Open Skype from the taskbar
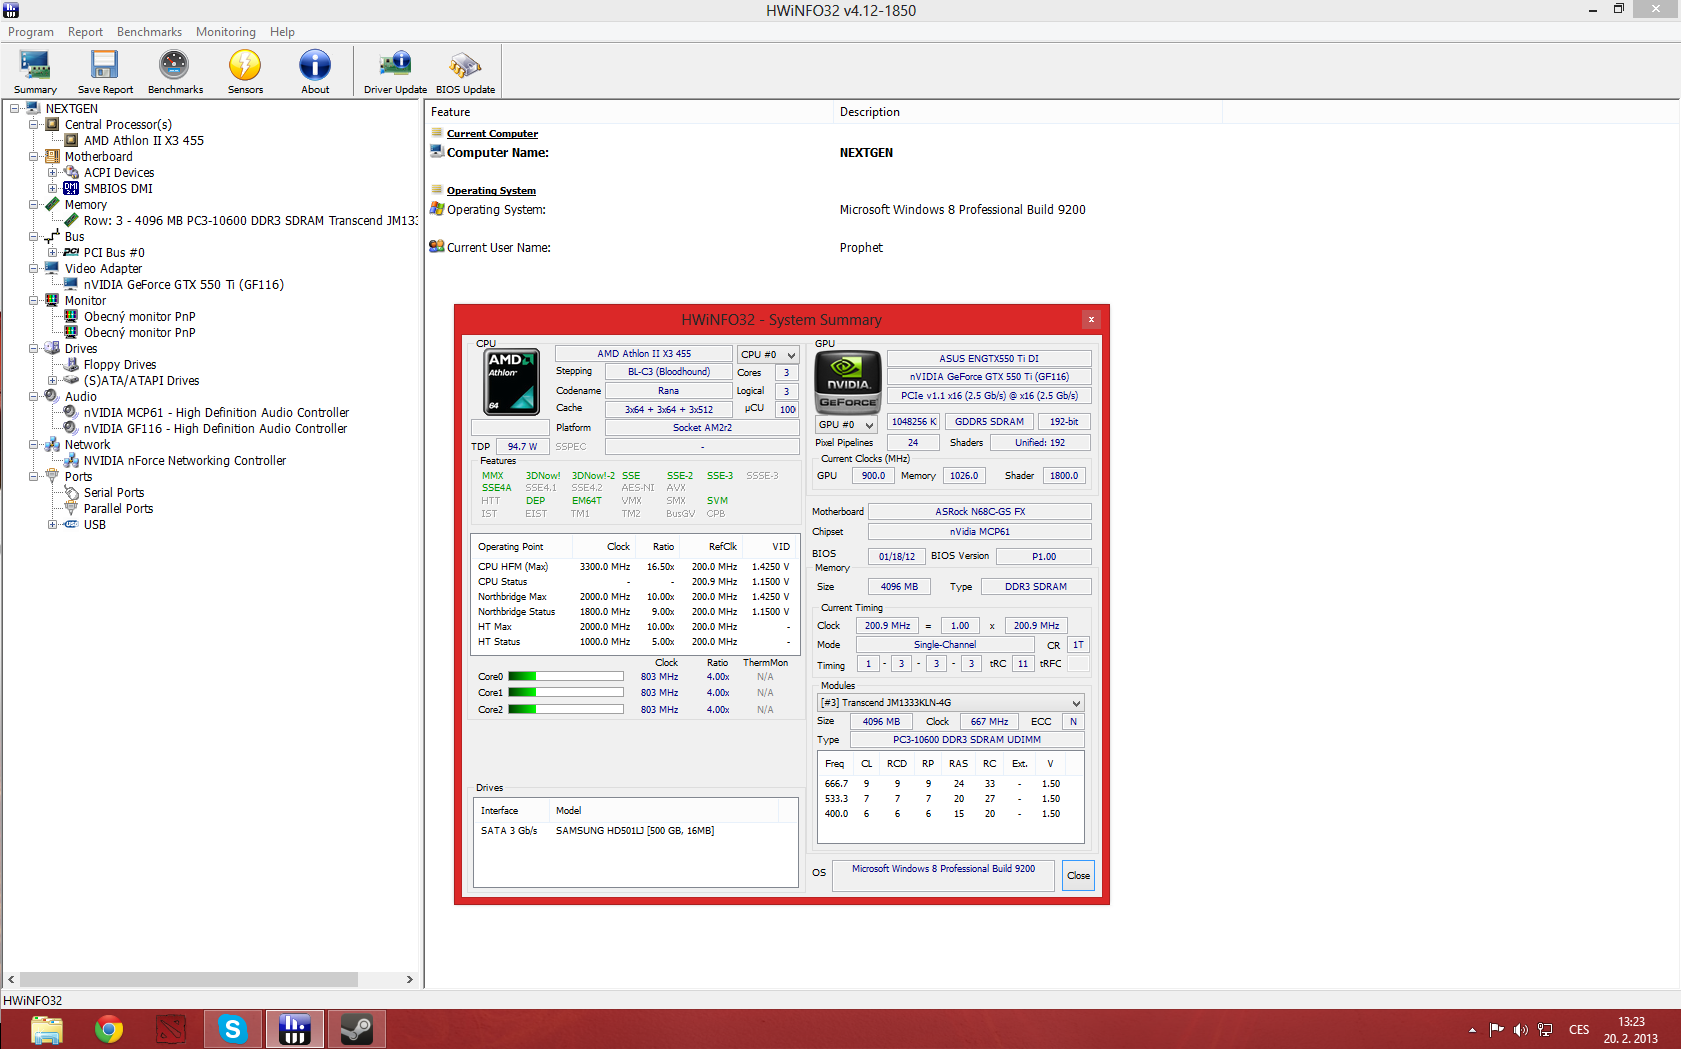1681x1049 pixels. 233,1029
